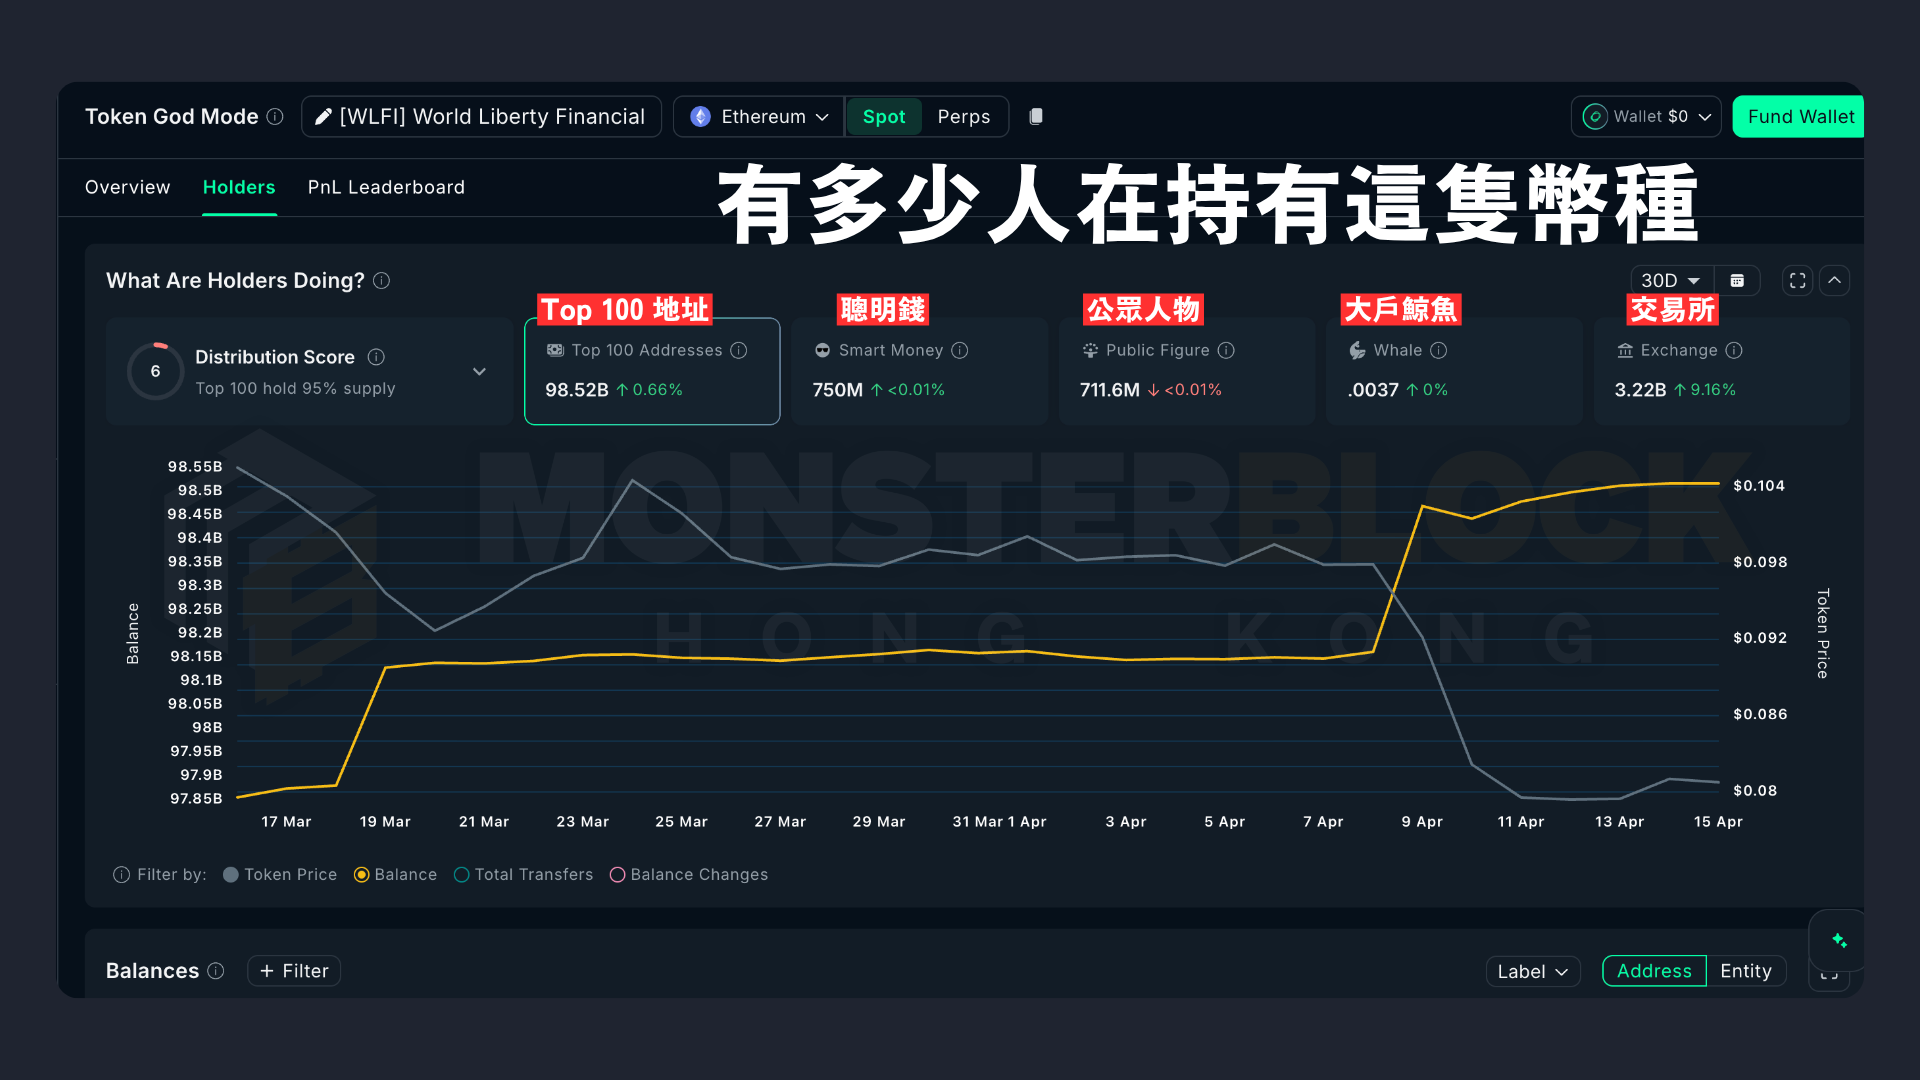Click the info icon beside Token God Mode

click(275, 117)
